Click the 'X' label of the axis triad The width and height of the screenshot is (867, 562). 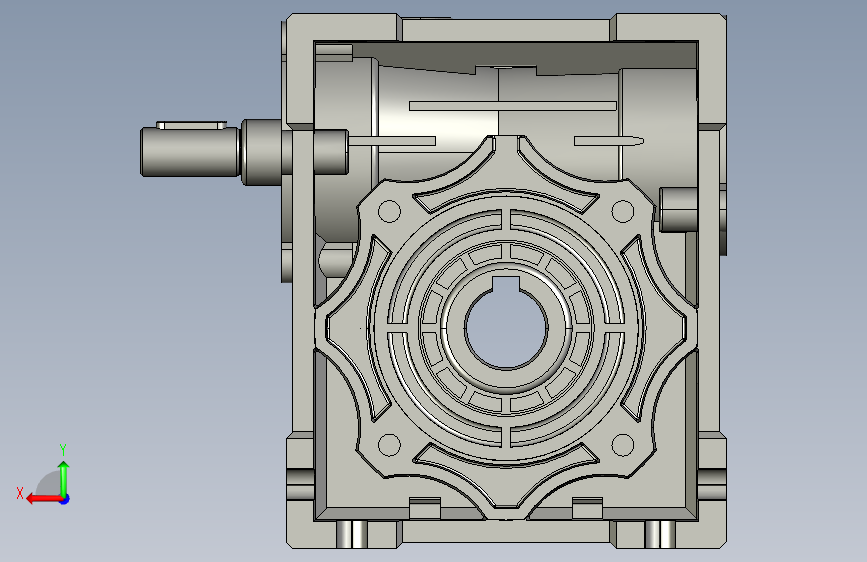click(20, 493)
